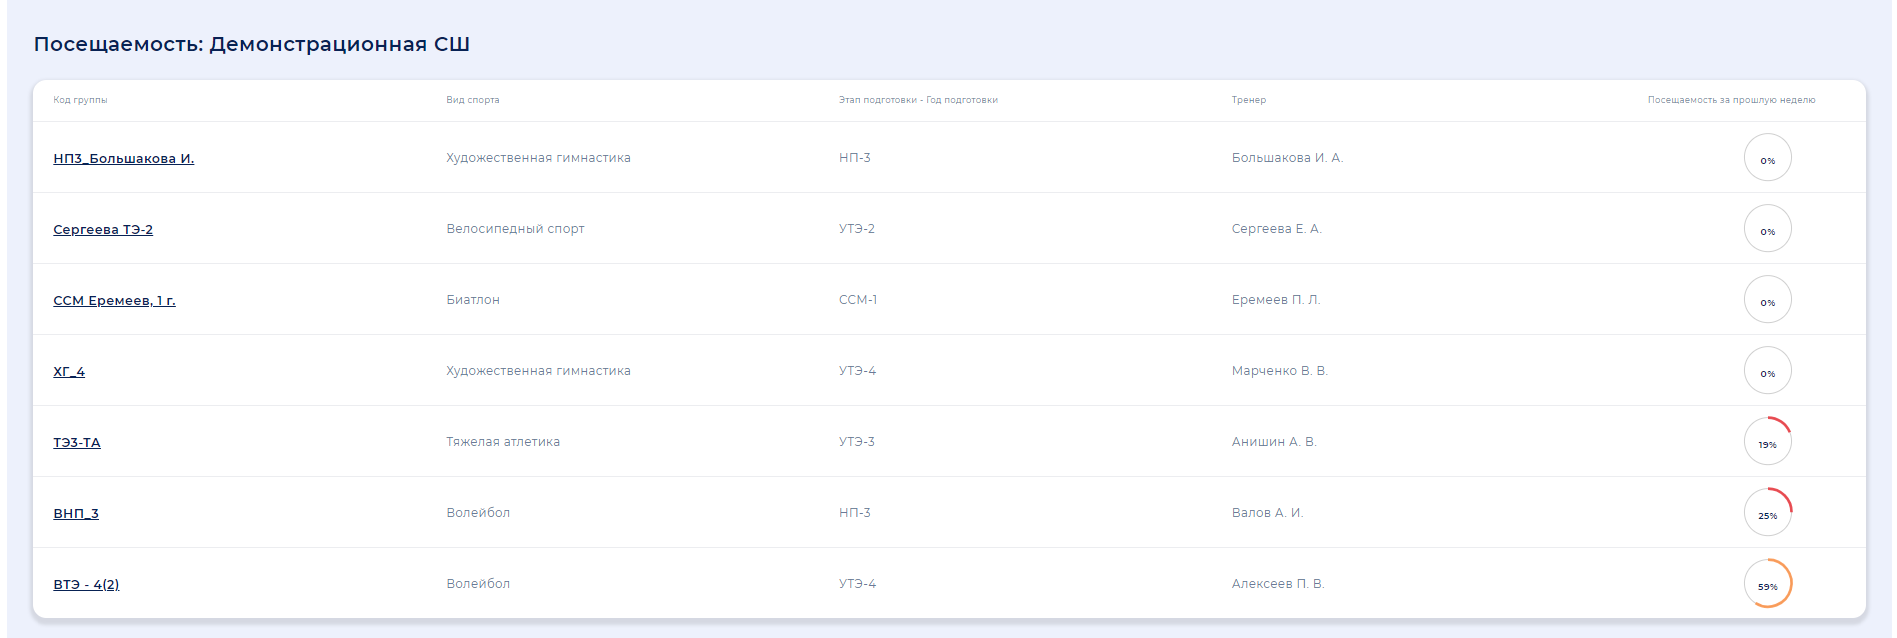Viewport: 1897px width, 638px height.
Task: Click the 59% attendance circle indicator
Action: click(x=1767, y=584)
